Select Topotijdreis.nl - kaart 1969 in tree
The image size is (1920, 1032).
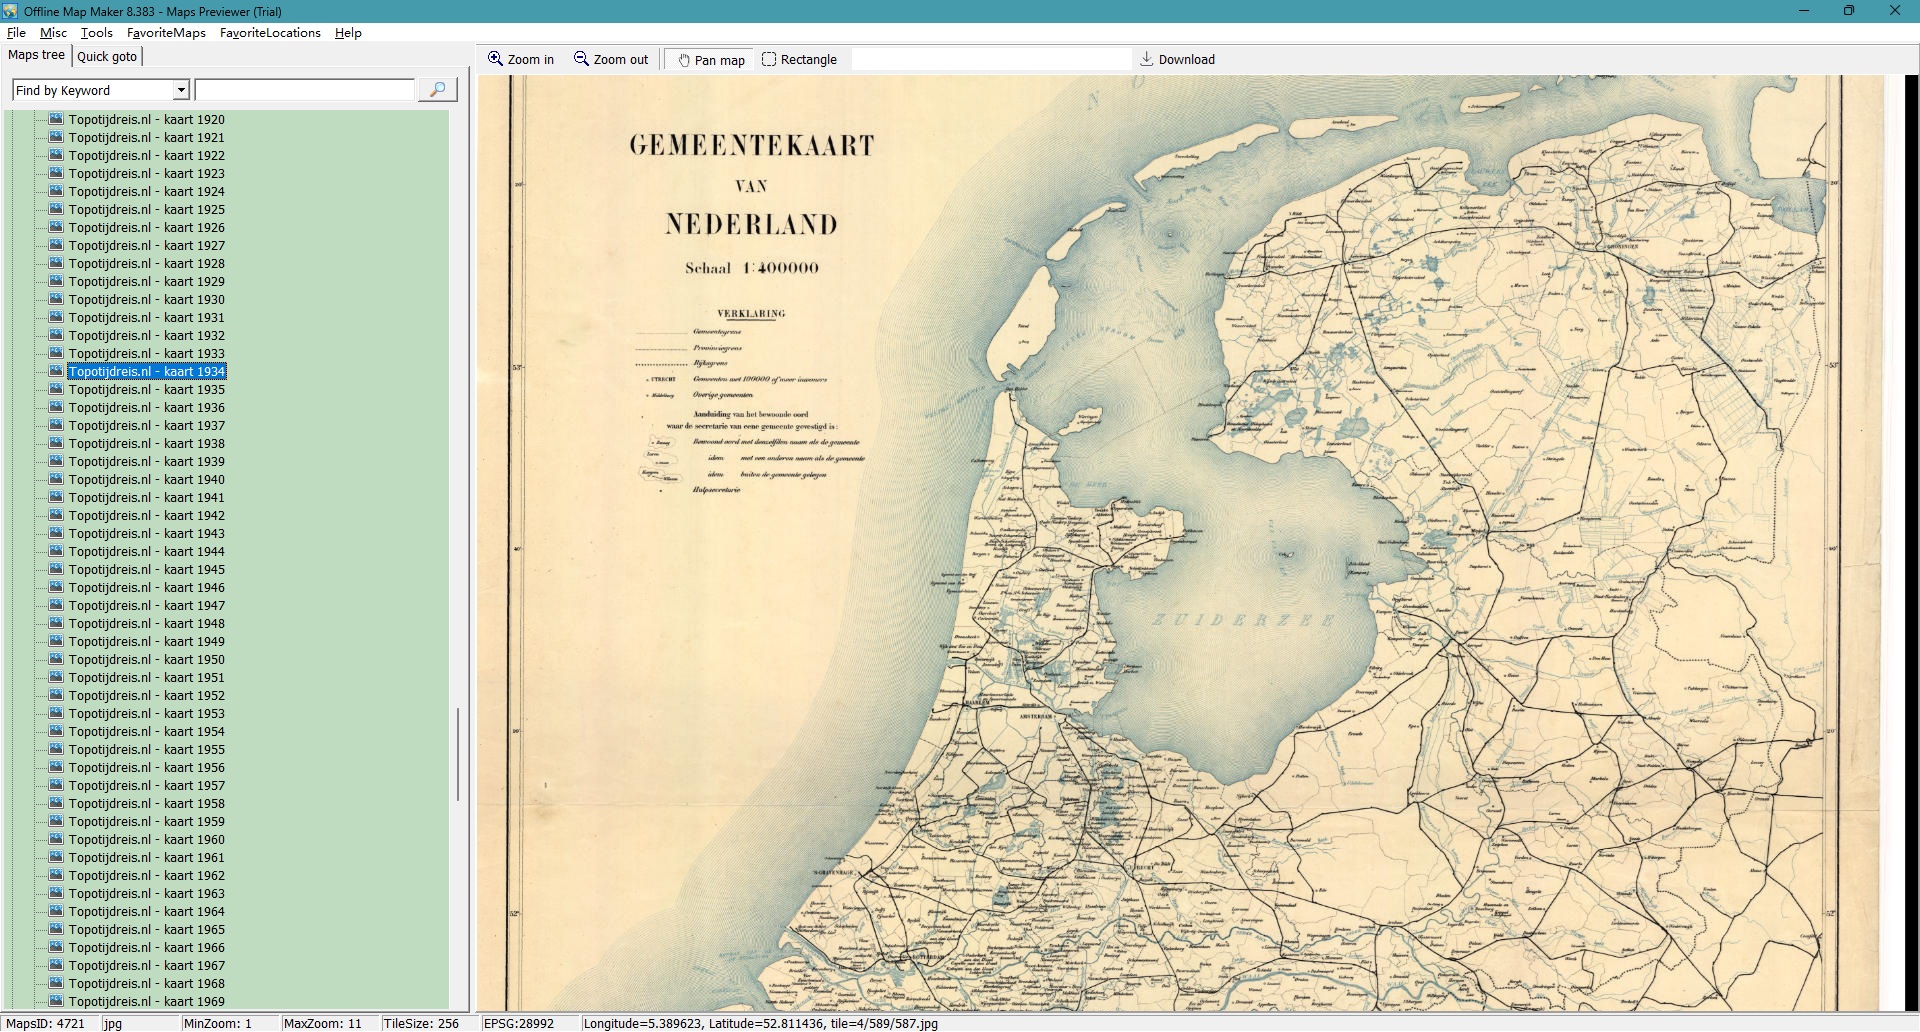click(x=146, y=1002)
